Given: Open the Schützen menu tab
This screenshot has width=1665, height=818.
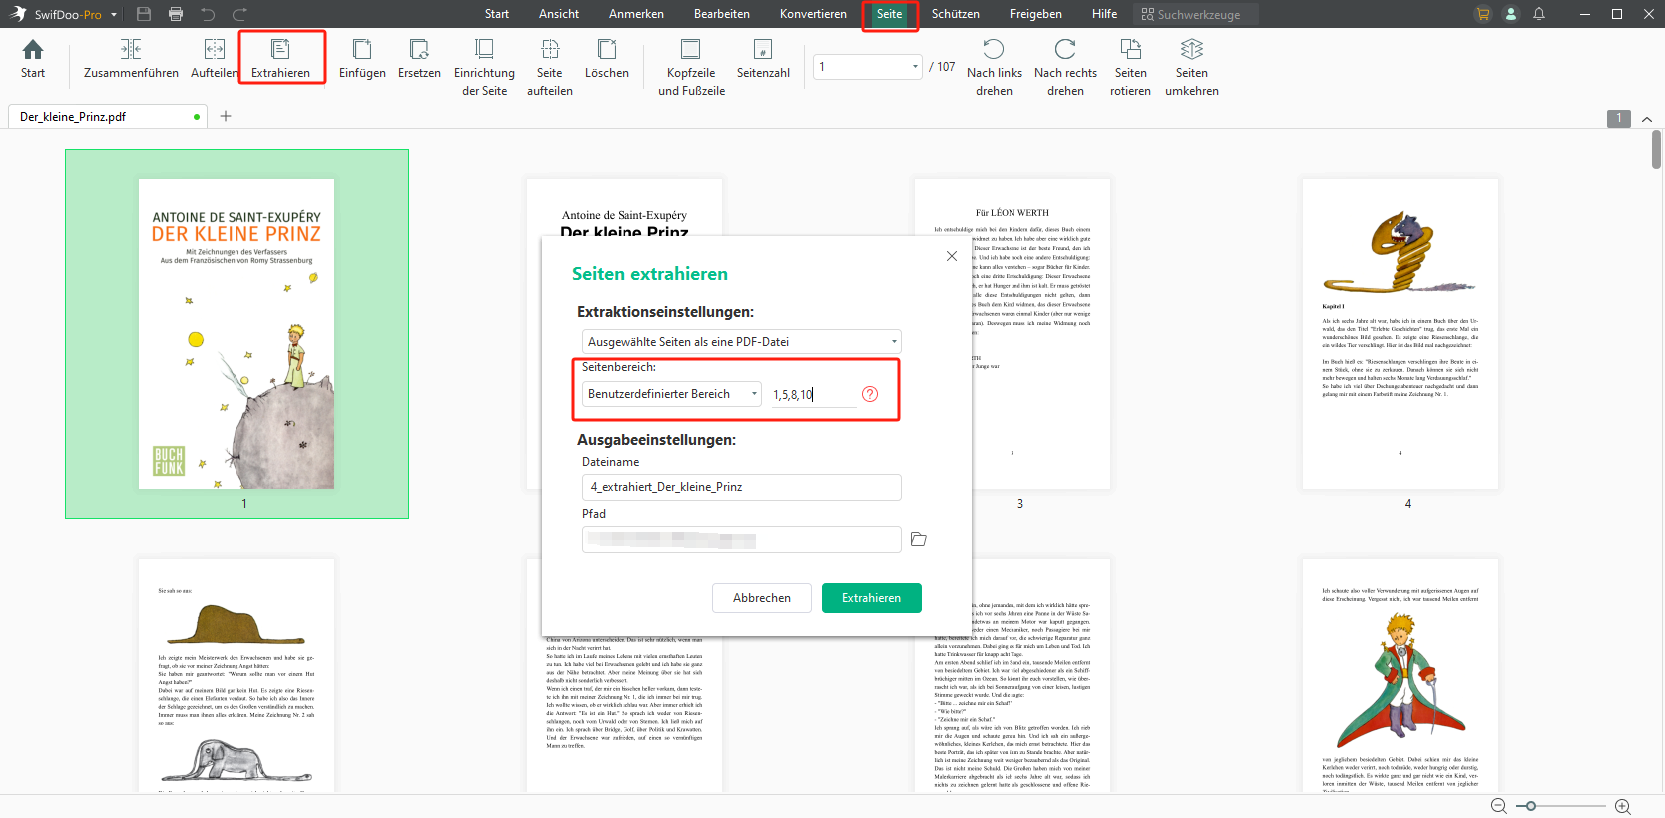Looking at the screenshot, I should pos(956,14).
